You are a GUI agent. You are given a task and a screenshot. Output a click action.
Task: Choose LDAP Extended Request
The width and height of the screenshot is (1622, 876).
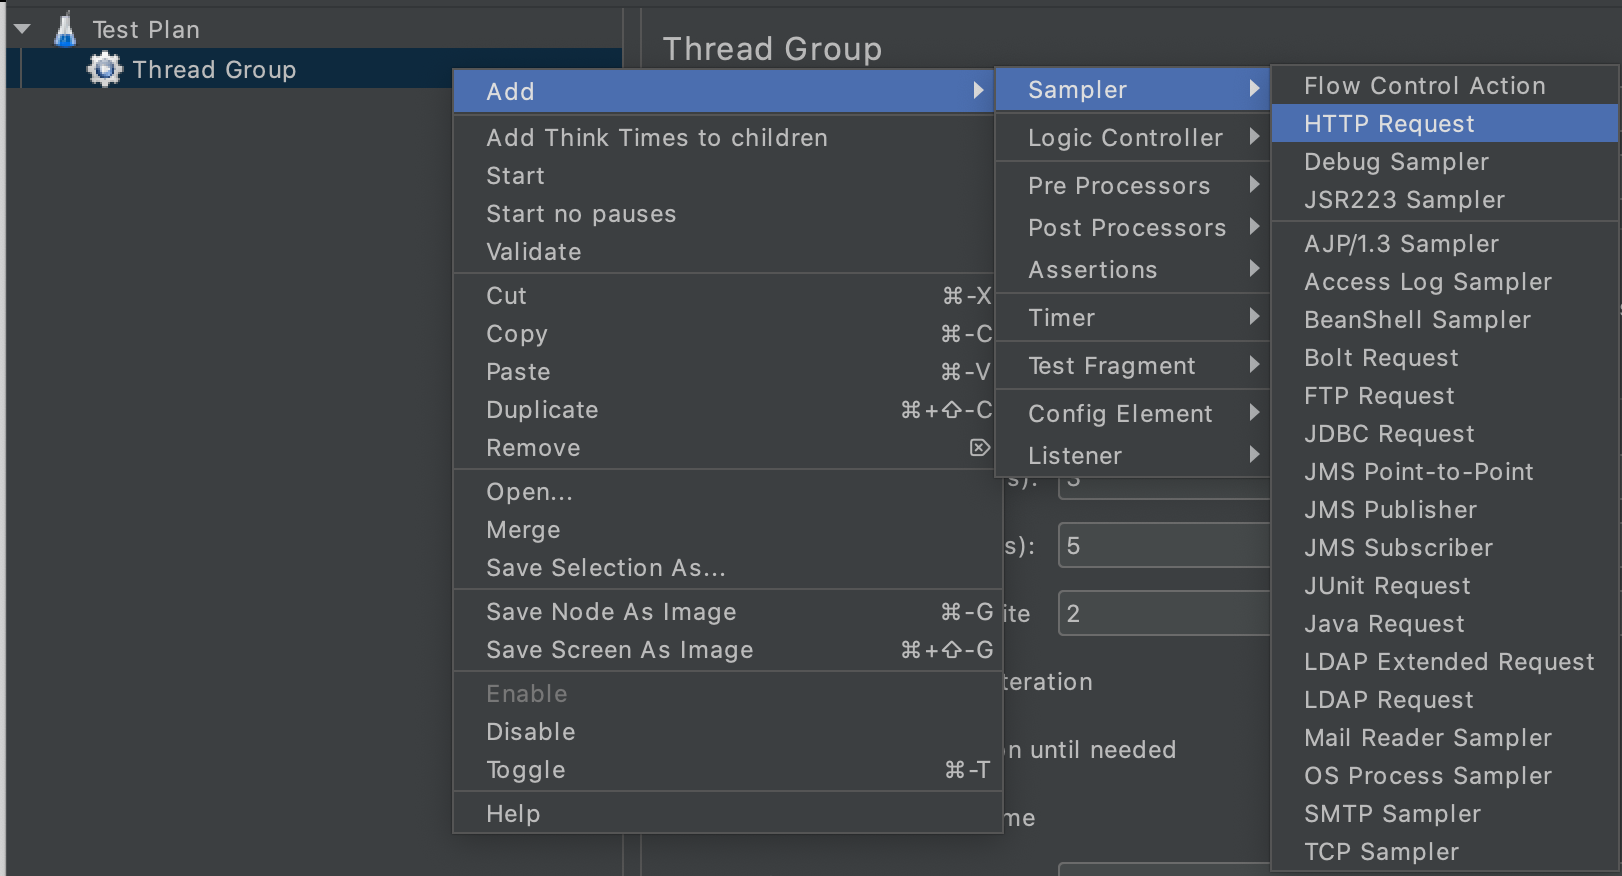click(1445, 661)
